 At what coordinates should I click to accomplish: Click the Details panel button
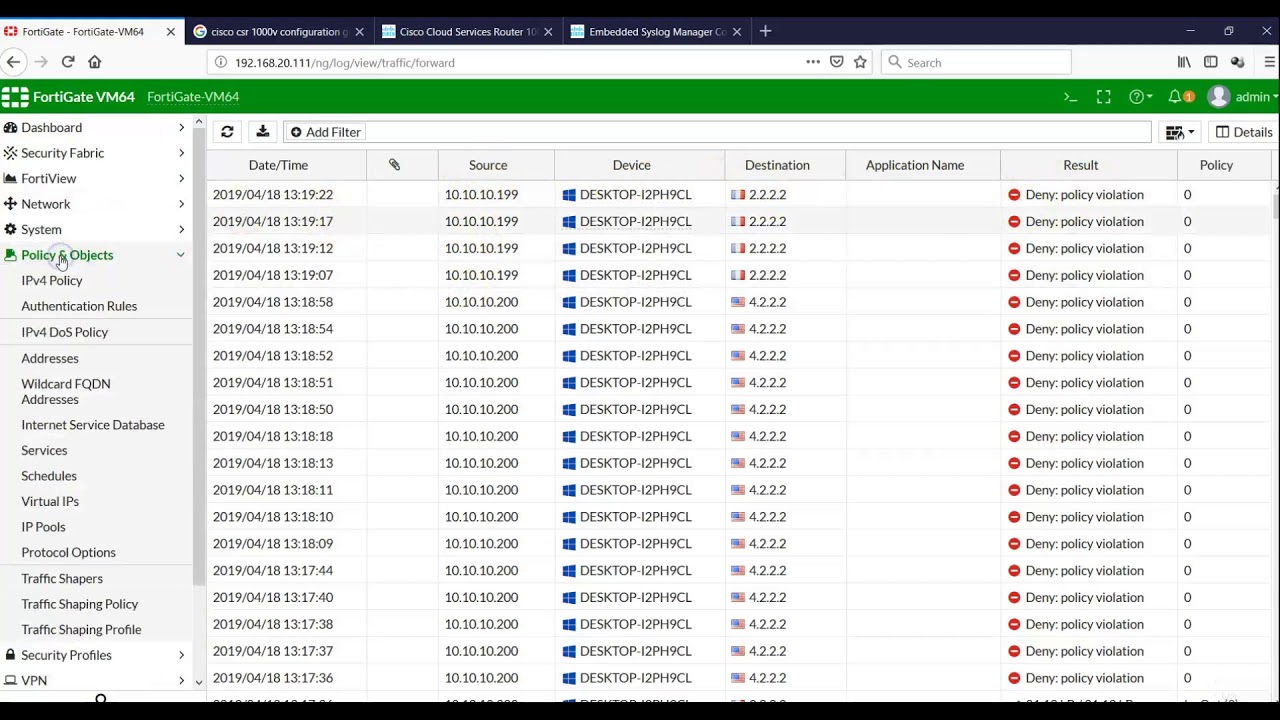[1244, 132]
